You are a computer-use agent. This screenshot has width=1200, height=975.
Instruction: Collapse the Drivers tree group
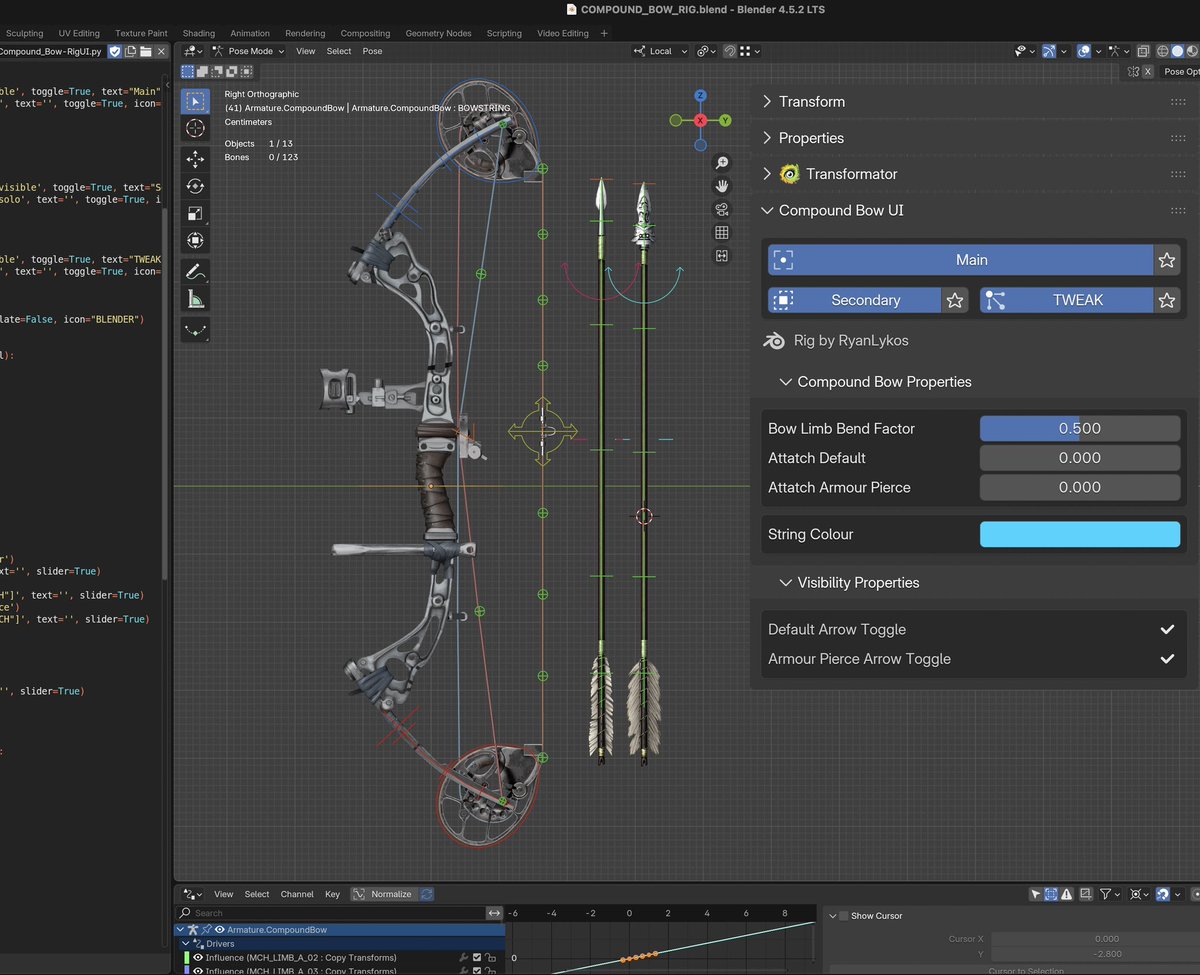point(185,944)
